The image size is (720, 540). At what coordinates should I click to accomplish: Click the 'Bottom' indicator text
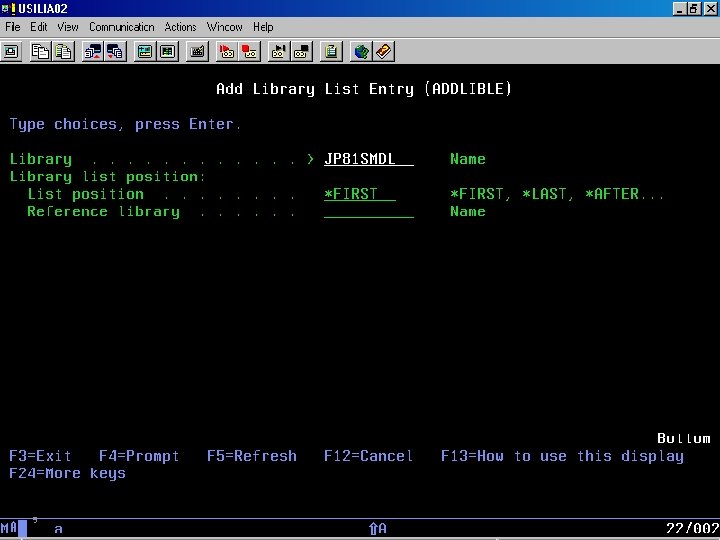point(684,439)
